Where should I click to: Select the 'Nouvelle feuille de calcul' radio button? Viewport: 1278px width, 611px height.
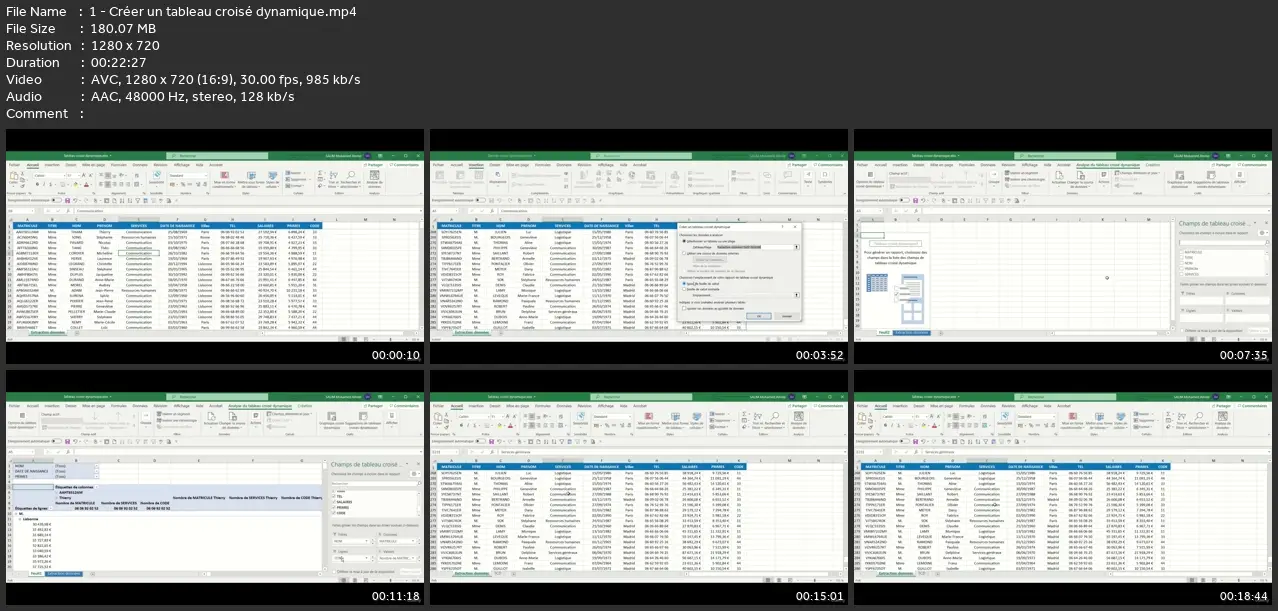(683, 286)
